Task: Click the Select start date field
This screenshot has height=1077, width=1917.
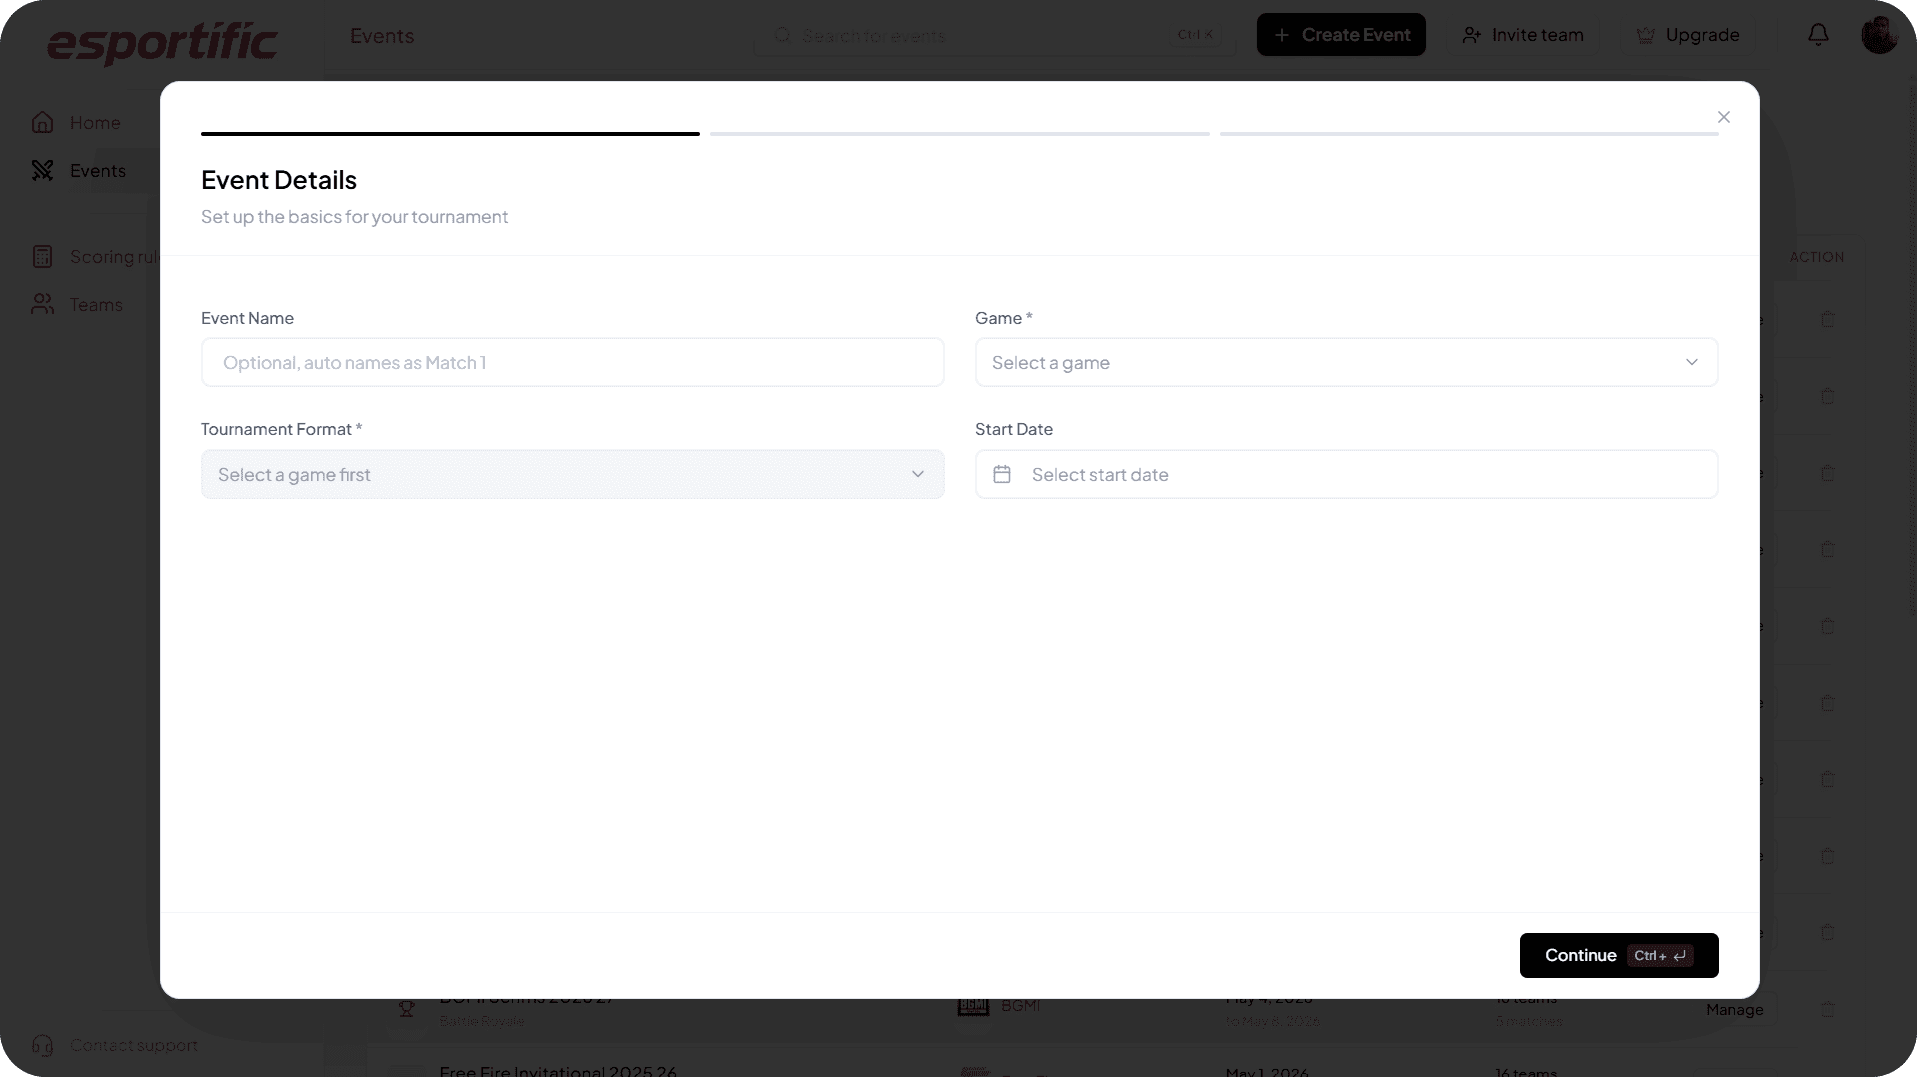Action: (x=1346, y=474)
